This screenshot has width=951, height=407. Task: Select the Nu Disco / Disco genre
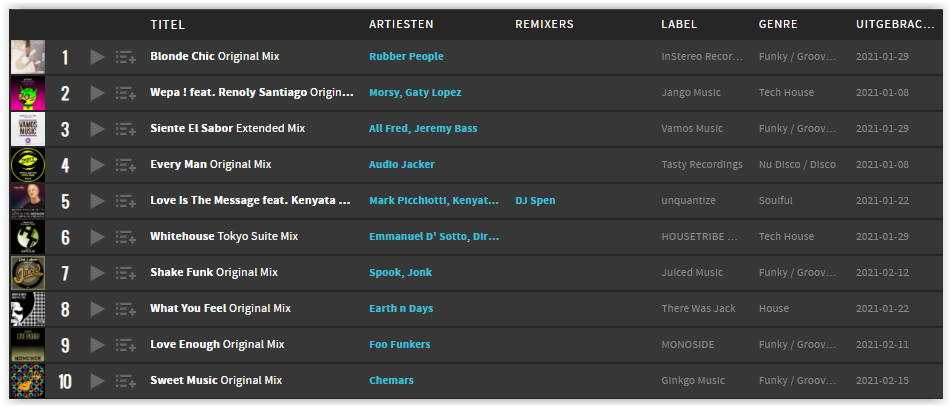click(x=797, y=164)
